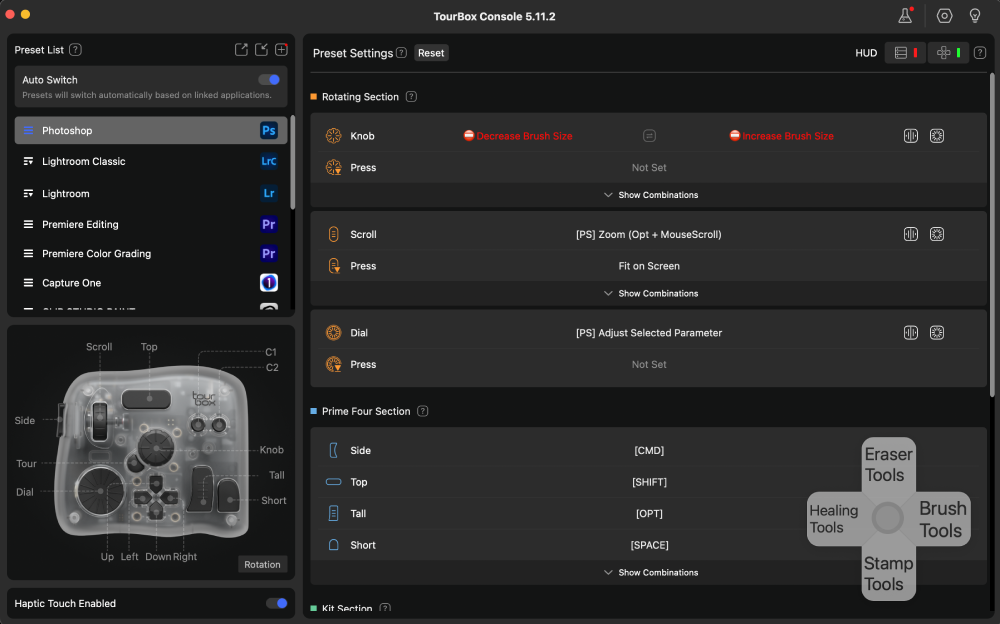Toggle the HUD list view button
The image size is (1000, 624).
[x=906, y=53]
